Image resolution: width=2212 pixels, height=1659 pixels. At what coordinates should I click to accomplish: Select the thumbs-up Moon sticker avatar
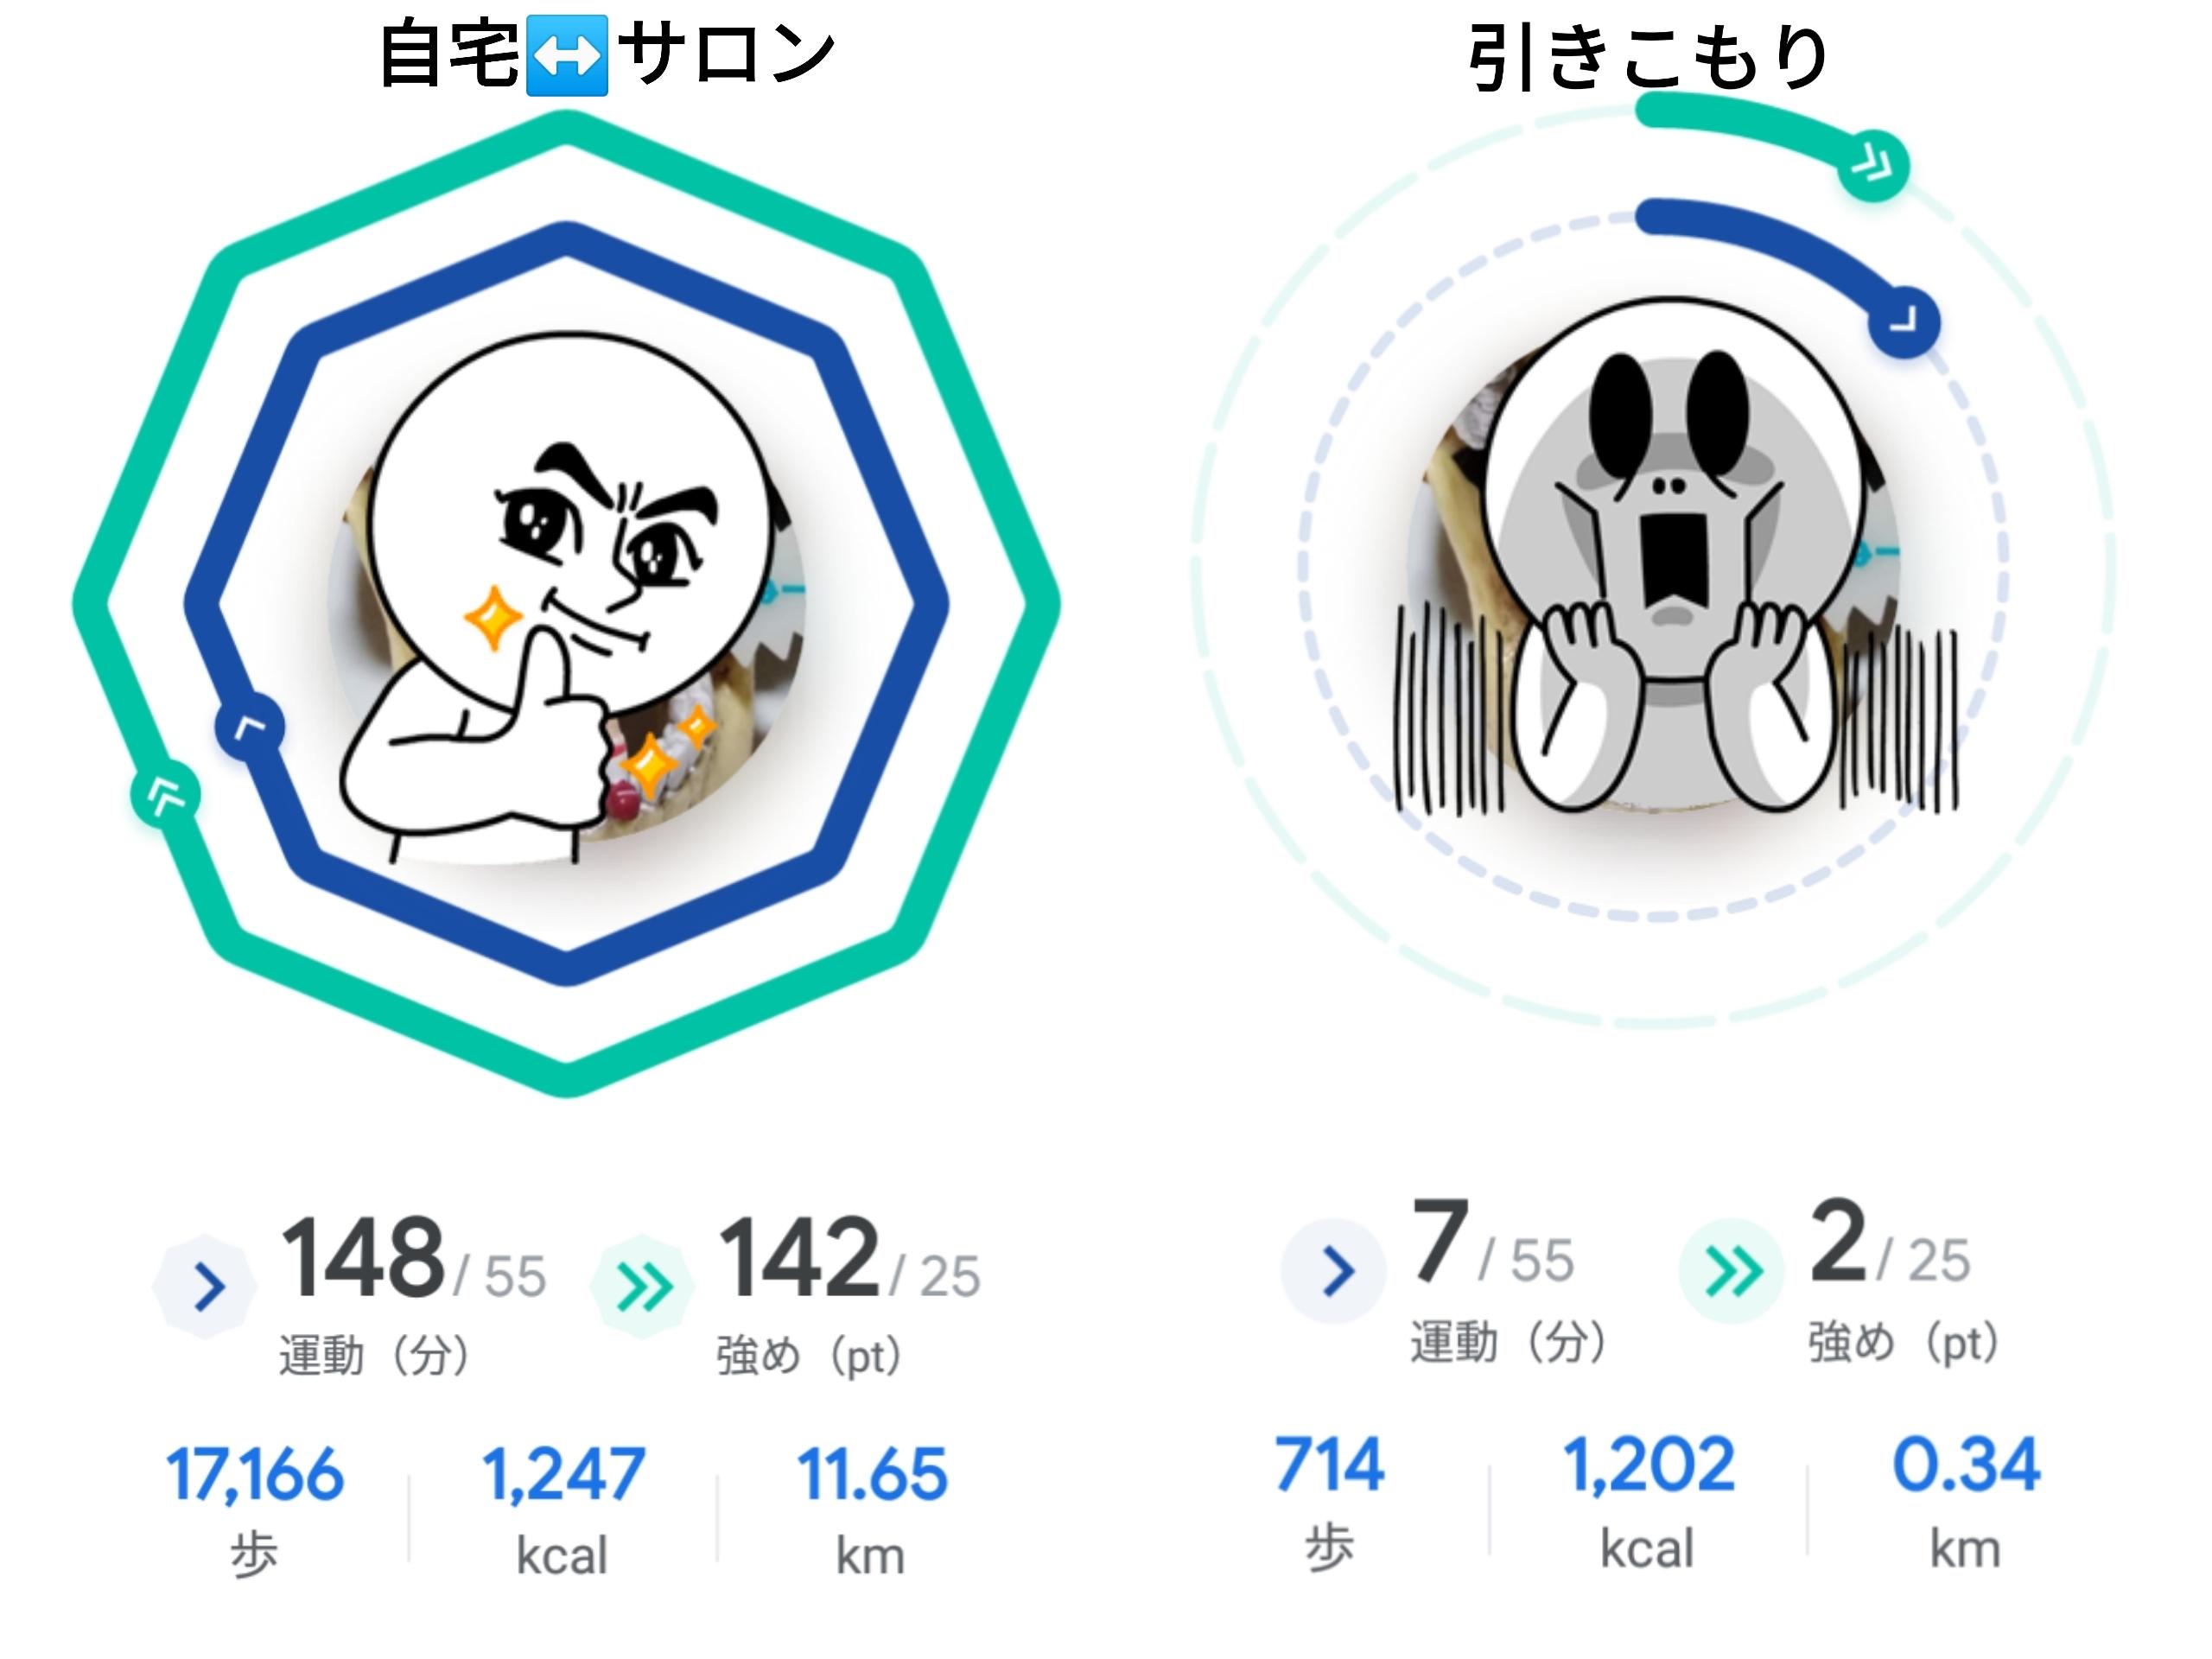click(x=567, y=600)
